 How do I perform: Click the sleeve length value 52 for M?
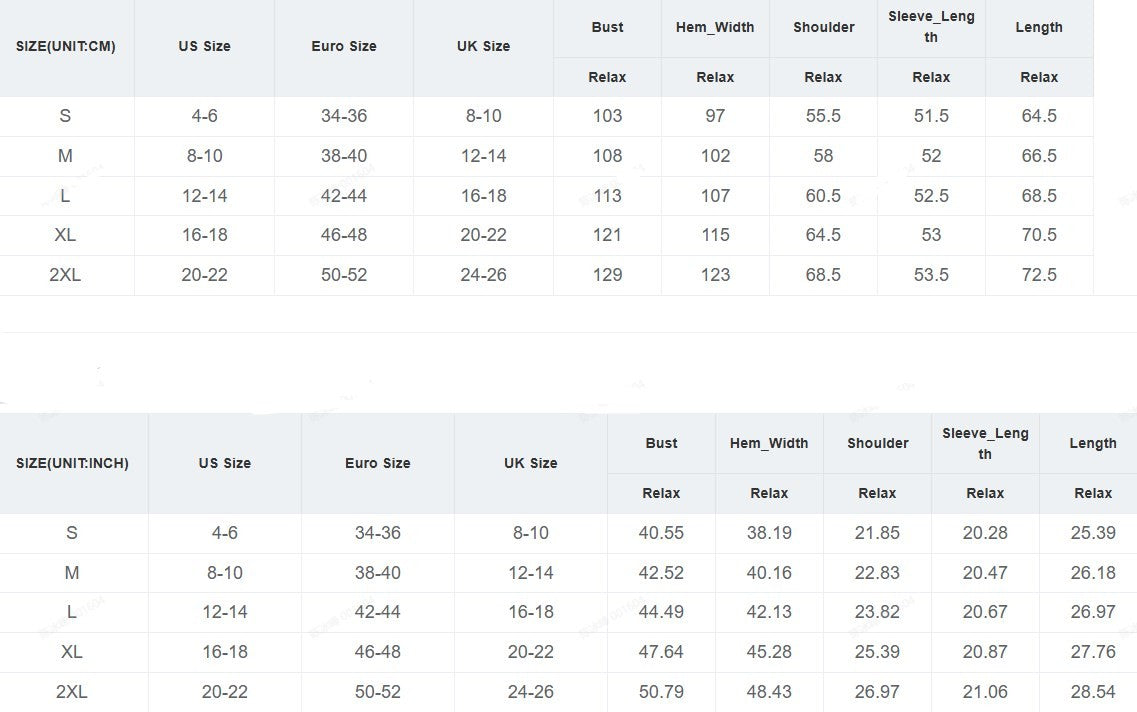(931, 156)
